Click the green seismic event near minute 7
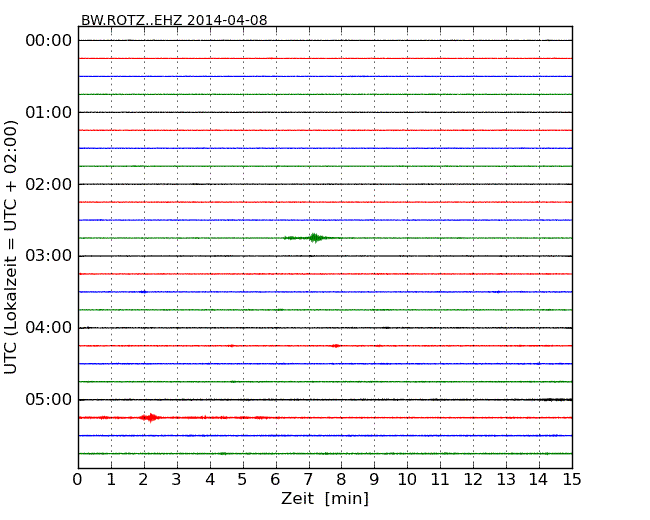650x520 pixels. 314,238
